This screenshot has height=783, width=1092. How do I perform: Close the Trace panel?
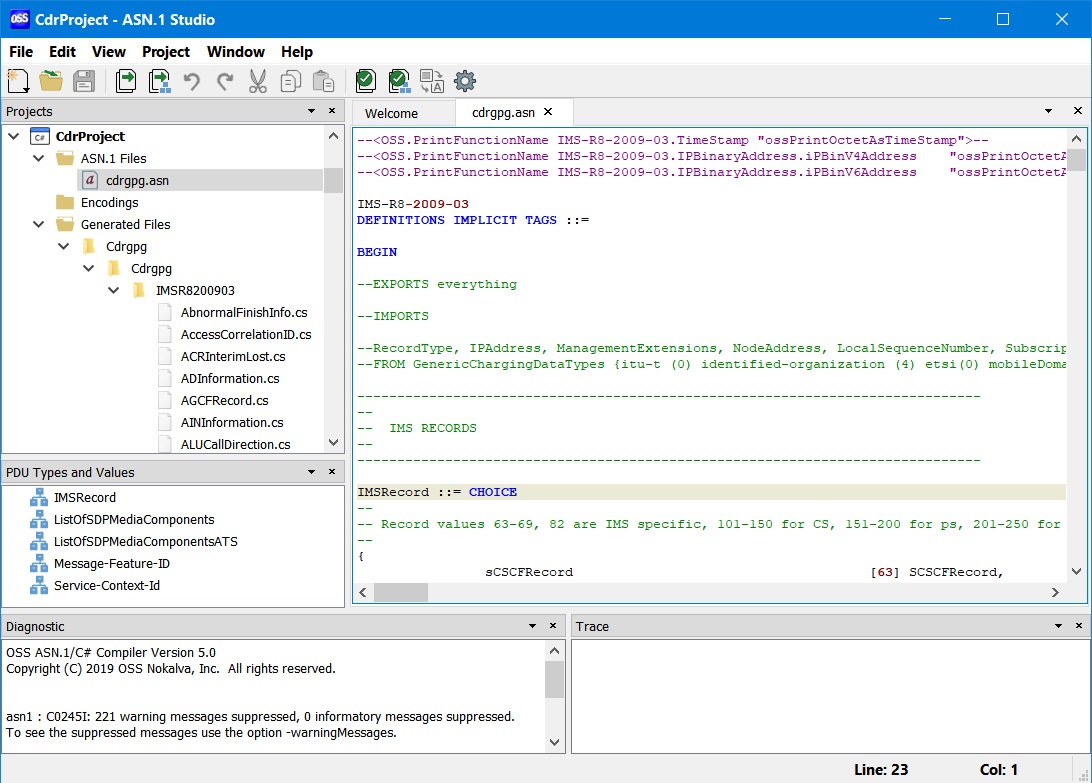[x=1079, y=626]
